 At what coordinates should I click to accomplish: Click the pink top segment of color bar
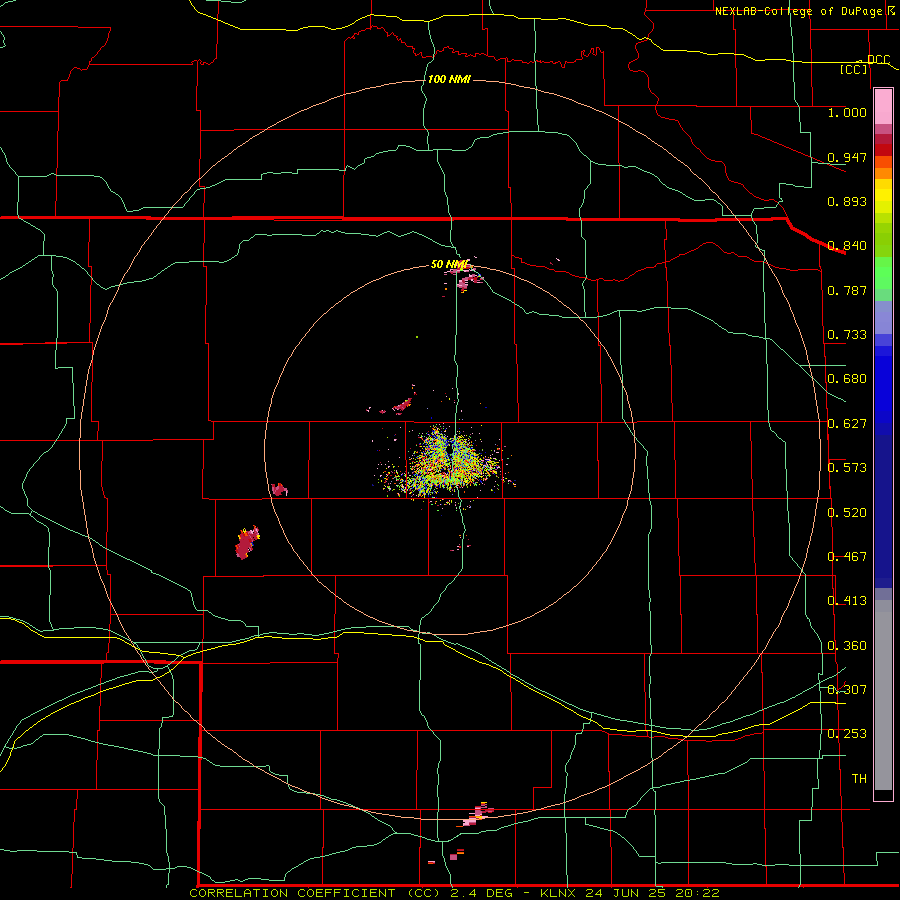[883, 107]
